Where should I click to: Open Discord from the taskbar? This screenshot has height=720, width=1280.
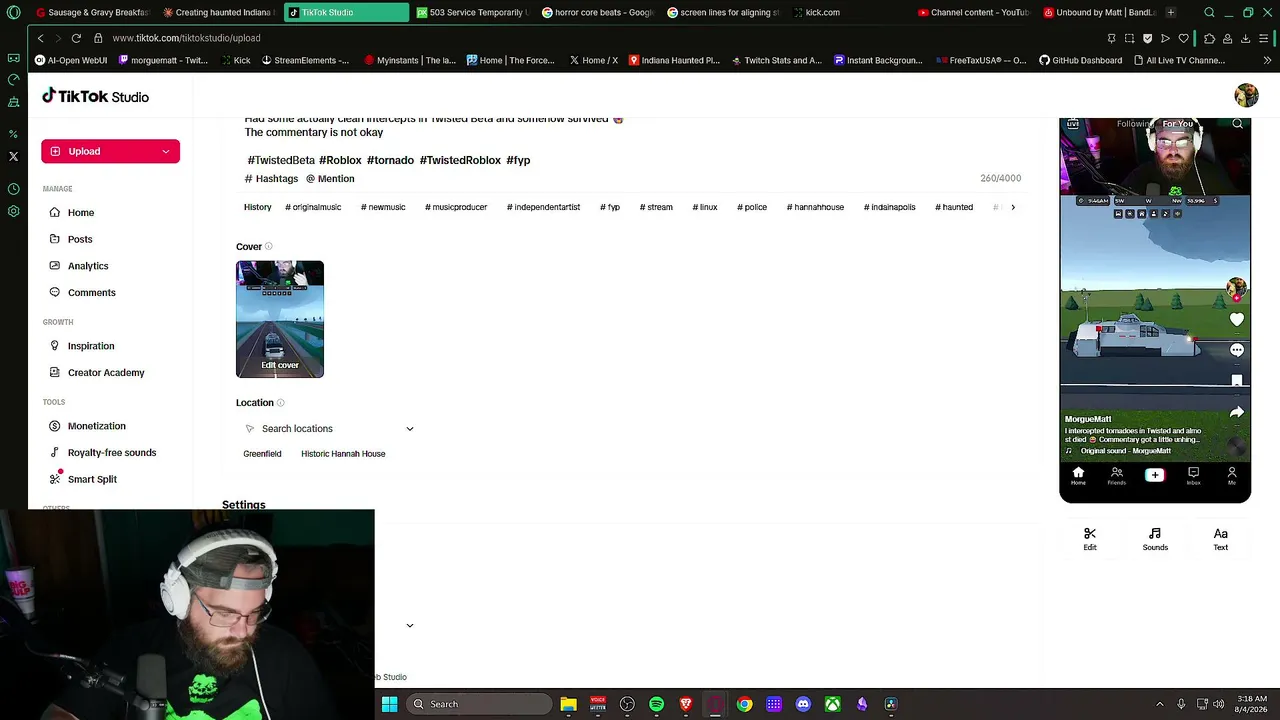[x=803, y=704]
